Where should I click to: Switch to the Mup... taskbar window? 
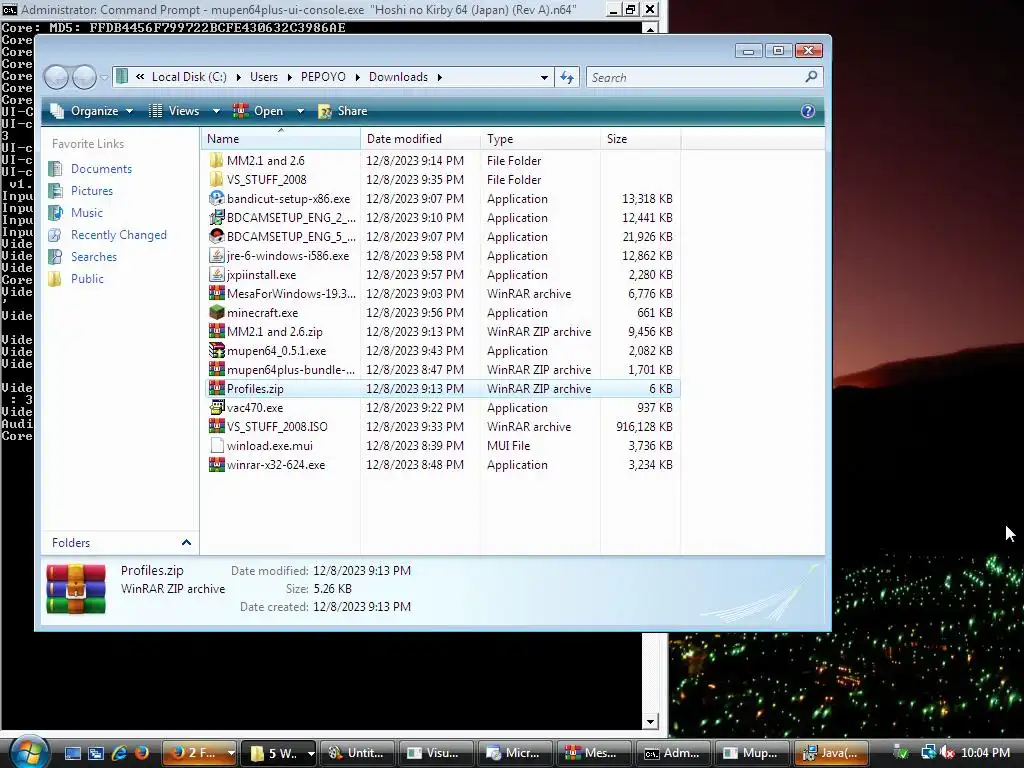[x=752, y=753]
